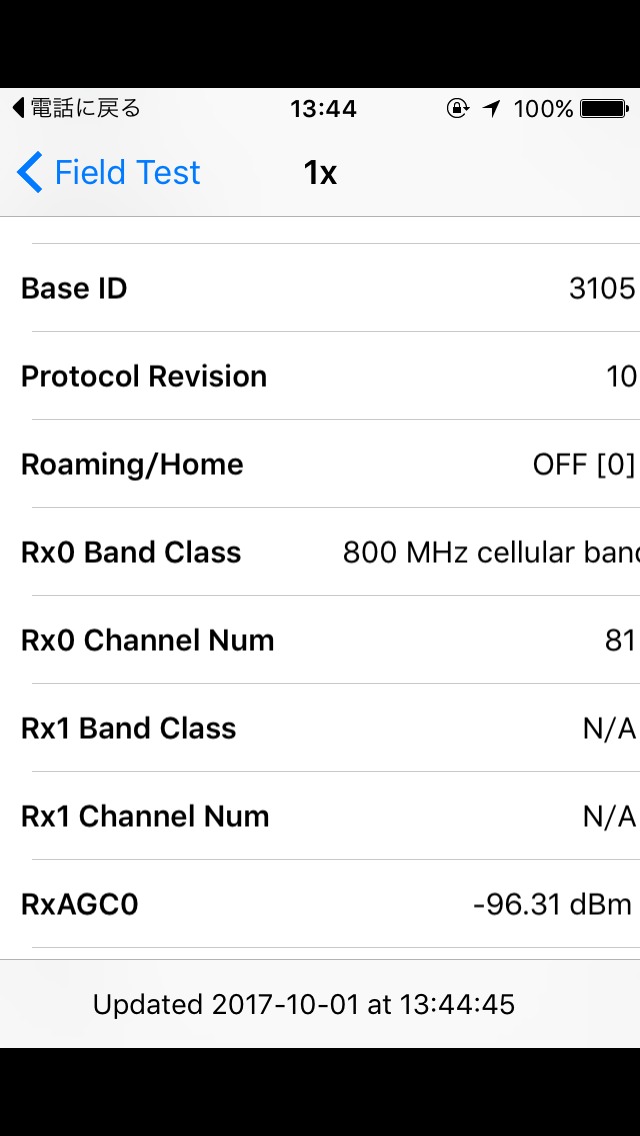Tap the location arrow status icon
640x1136 pixels.
491,108
